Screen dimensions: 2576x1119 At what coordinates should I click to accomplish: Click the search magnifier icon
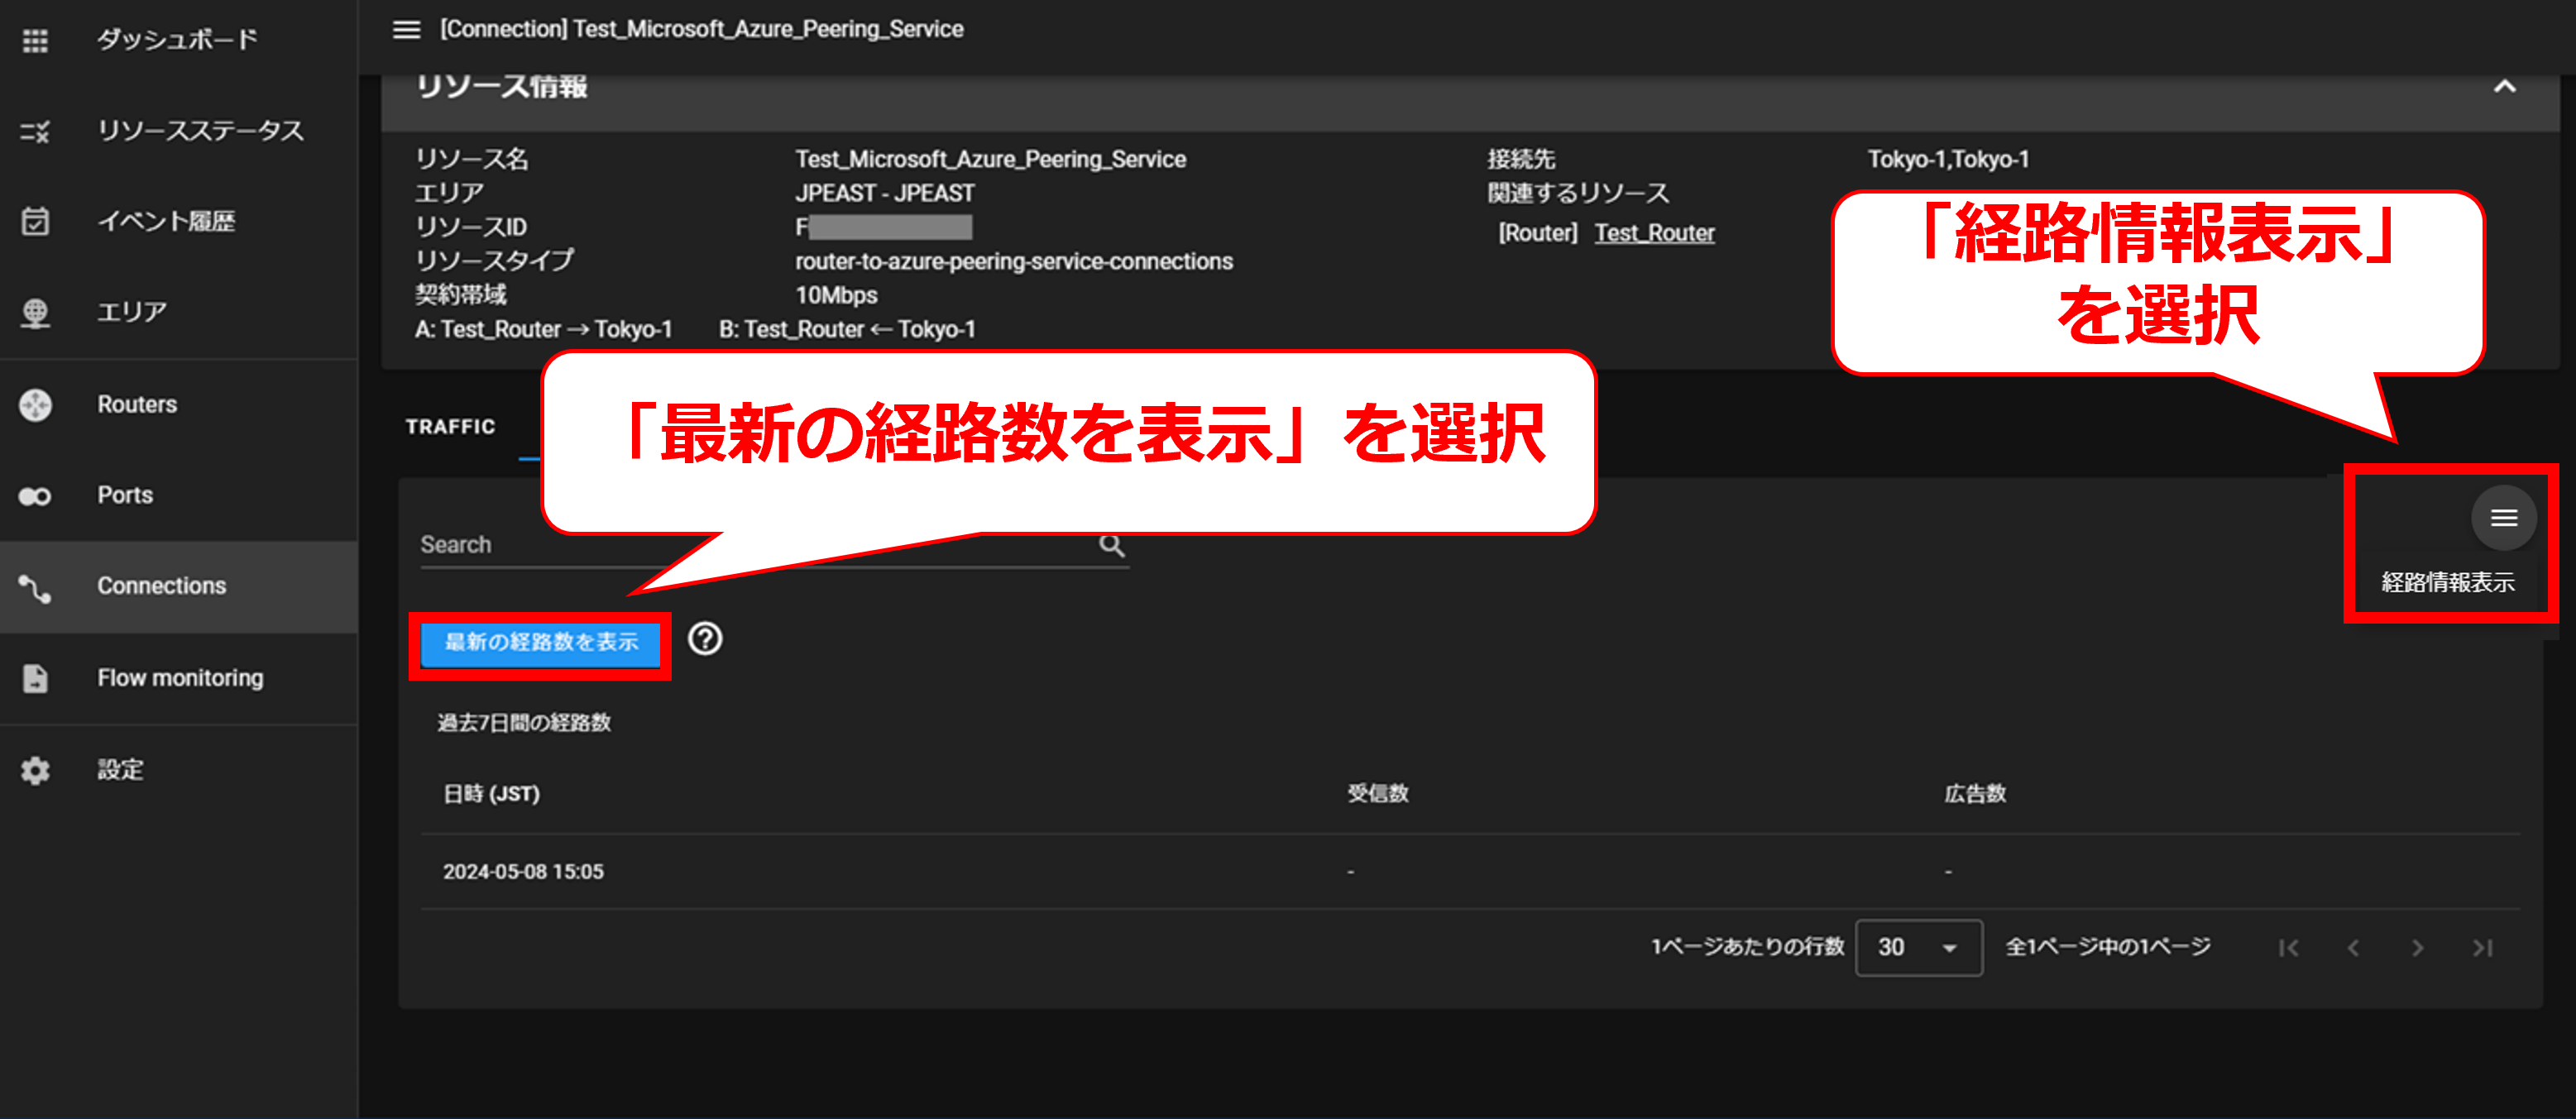pyautogui.click(x=1111, y=545)
